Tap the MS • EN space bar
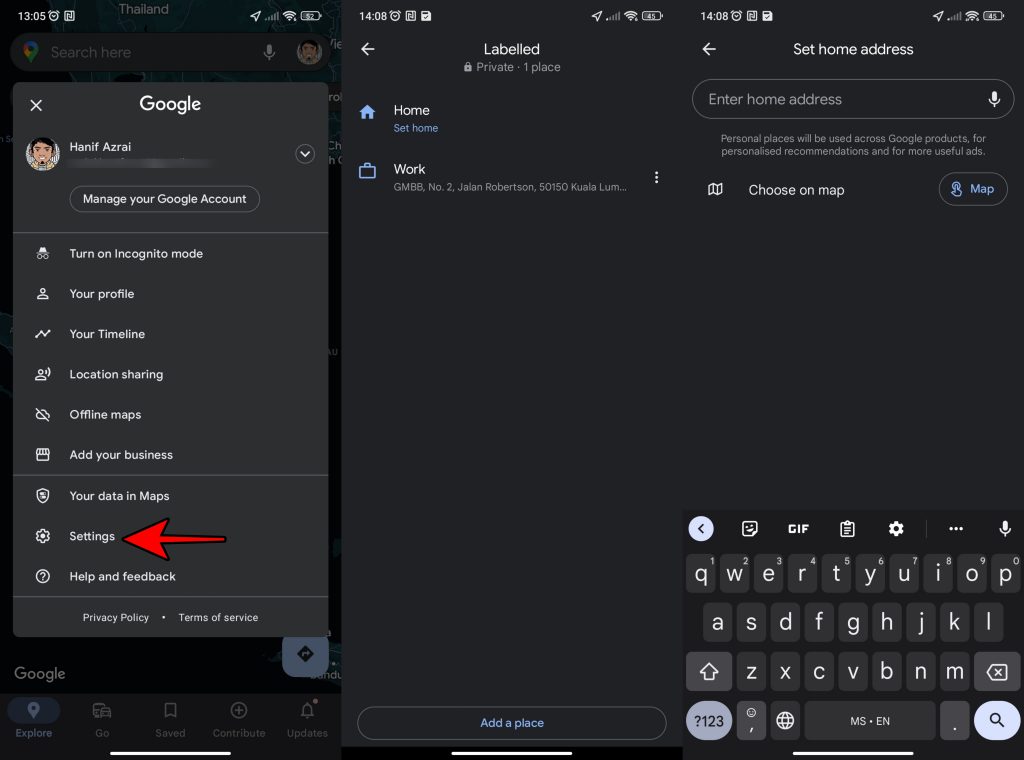The image size is (1024, 760). pyautogui.click(x=870, y=721)
